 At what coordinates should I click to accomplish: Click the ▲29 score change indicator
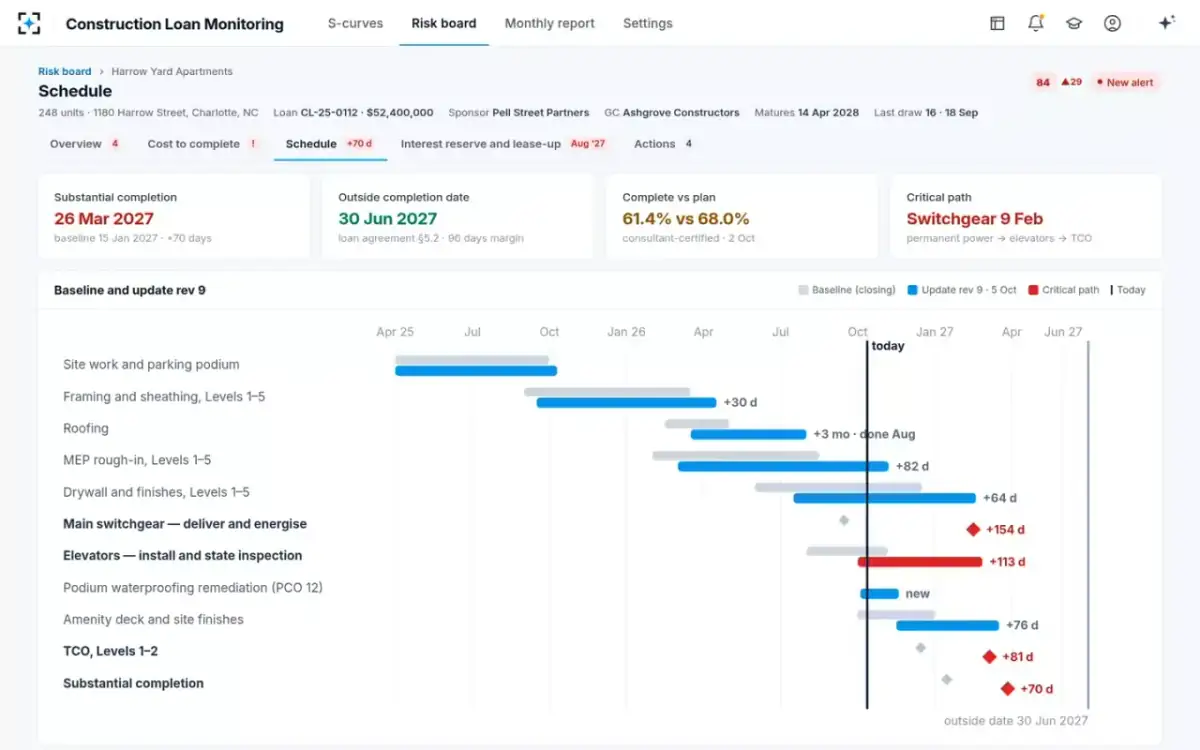point(1072,82)
